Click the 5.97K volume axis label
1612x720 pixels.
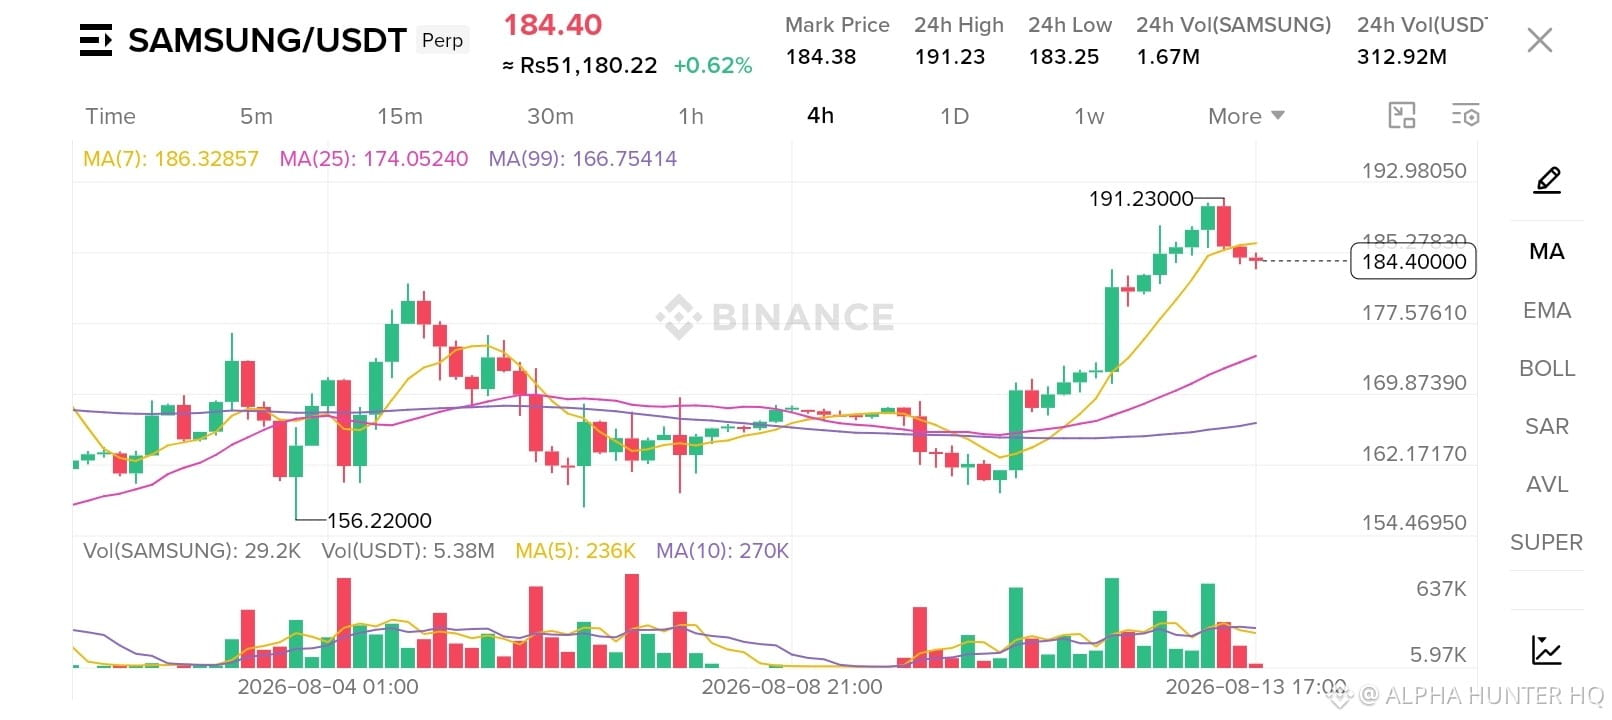point(1438,655)
